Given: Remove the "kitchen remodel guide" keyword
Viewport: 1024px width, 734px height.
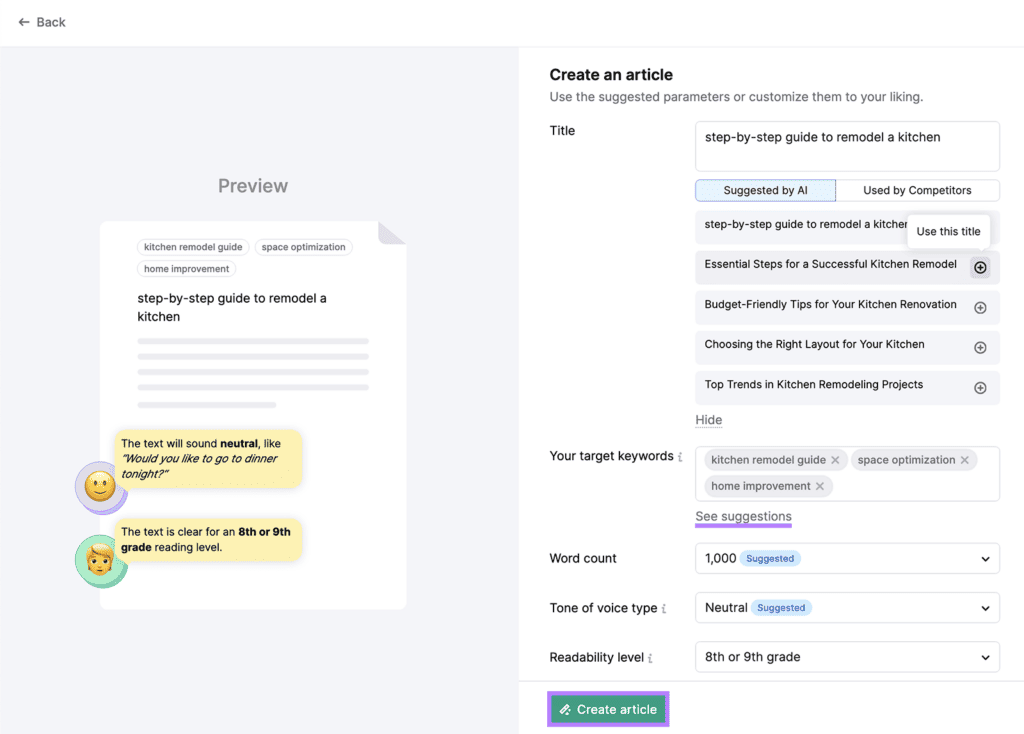Looking at the screenshot, I should [836, 459].
